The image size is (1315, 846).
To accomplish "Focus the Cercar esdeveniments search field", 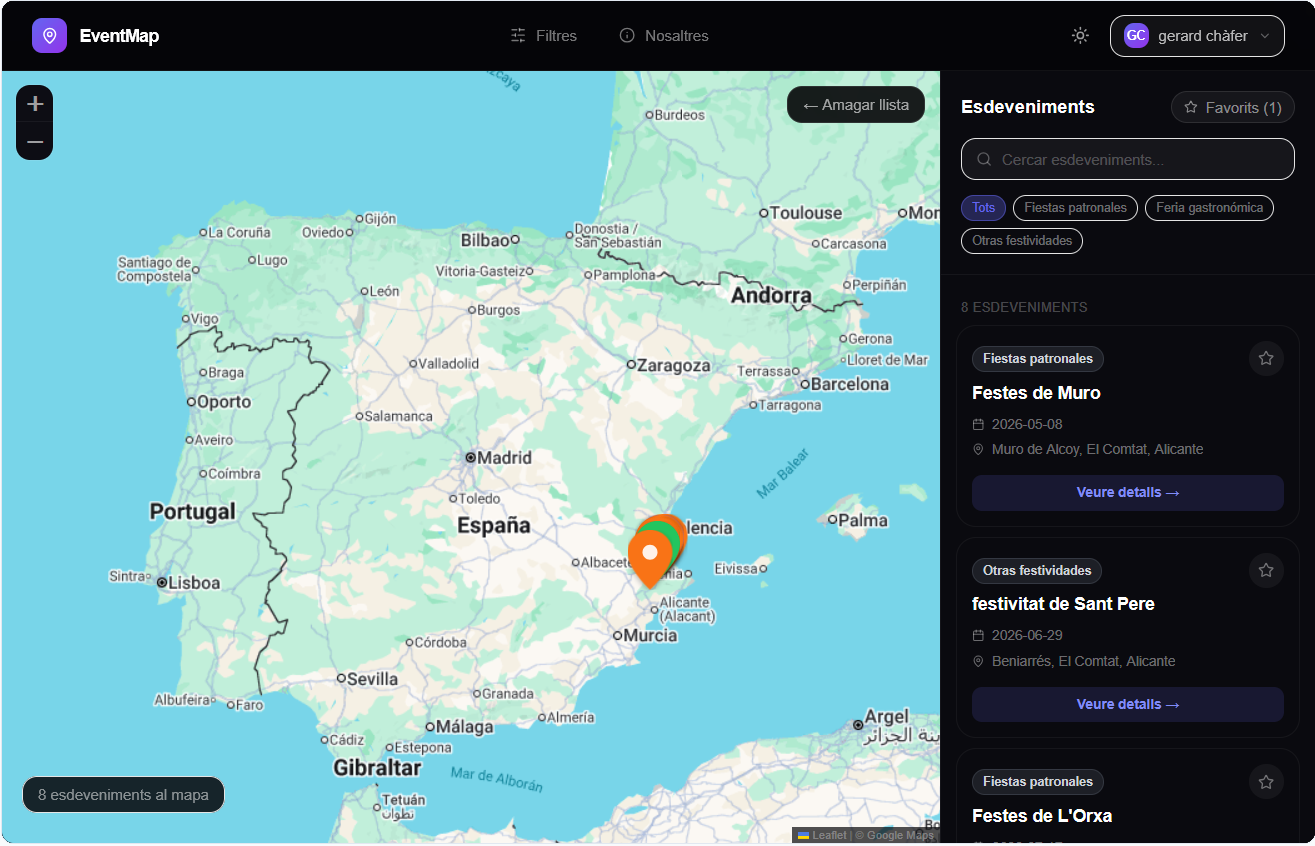I will click(1128, 159).
